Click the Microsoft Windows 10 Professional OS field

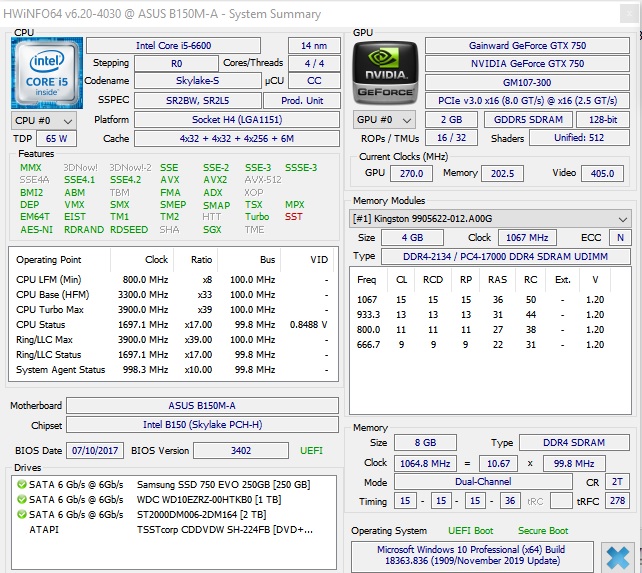click(472, 555)
